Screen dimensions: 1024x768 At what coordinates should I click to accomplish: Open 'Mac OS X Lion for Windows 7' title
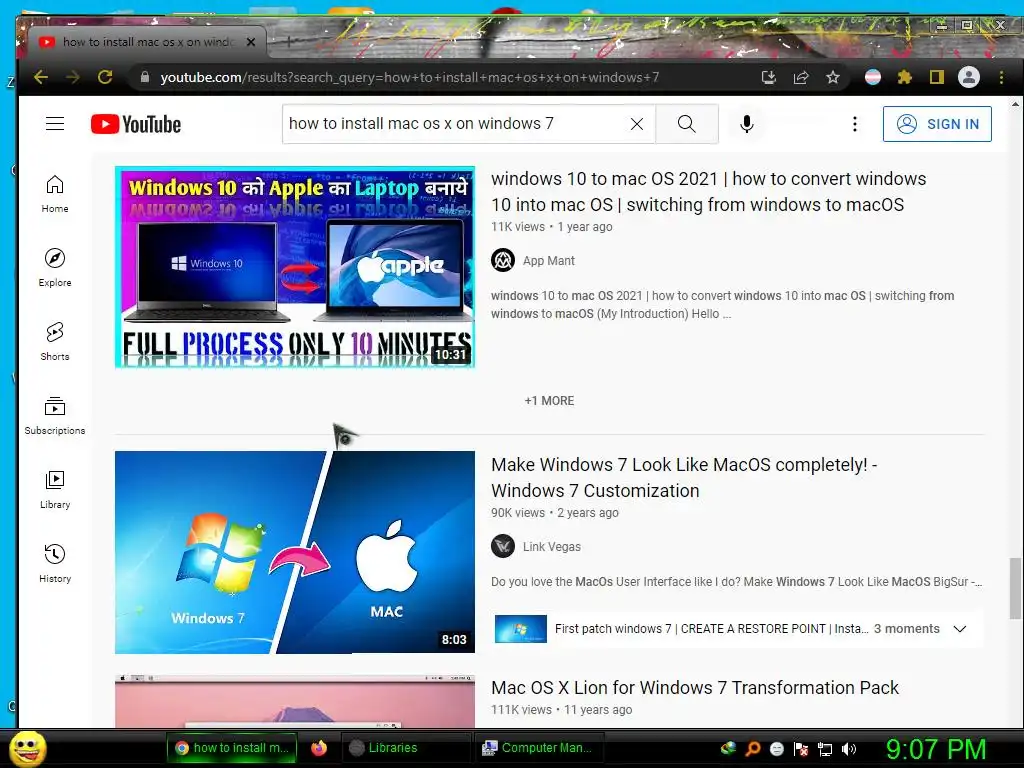pos(695,688)
